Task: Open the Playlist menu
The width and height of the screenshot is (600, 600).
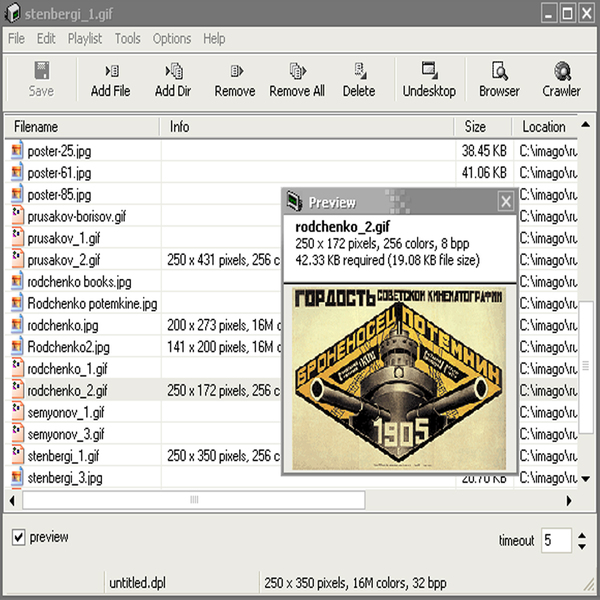Action: 84,39
